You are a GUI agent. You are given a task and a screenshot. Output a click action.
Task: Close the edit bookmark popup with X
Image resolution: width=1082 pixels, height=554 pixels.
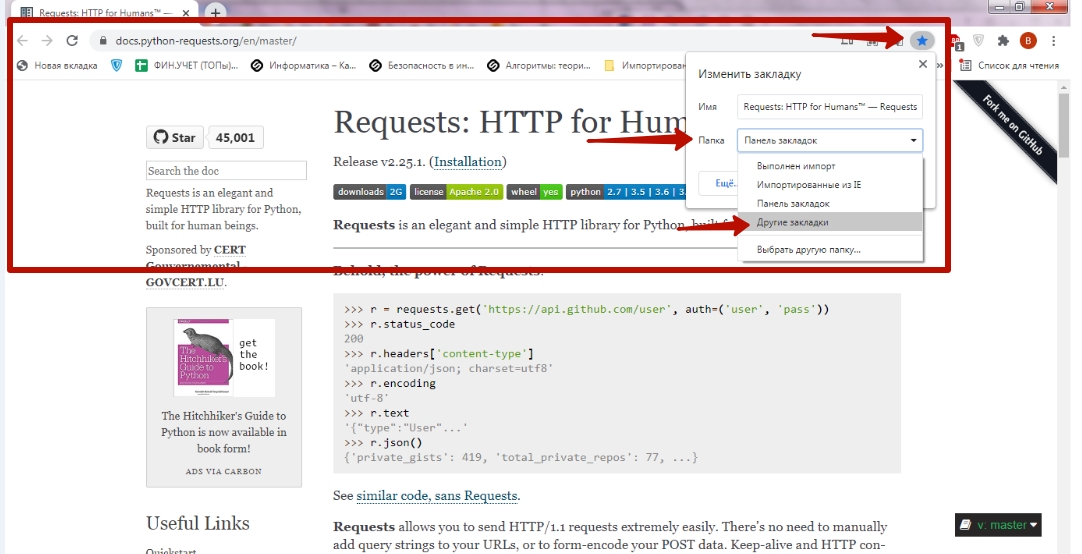[x=922, y=64]
